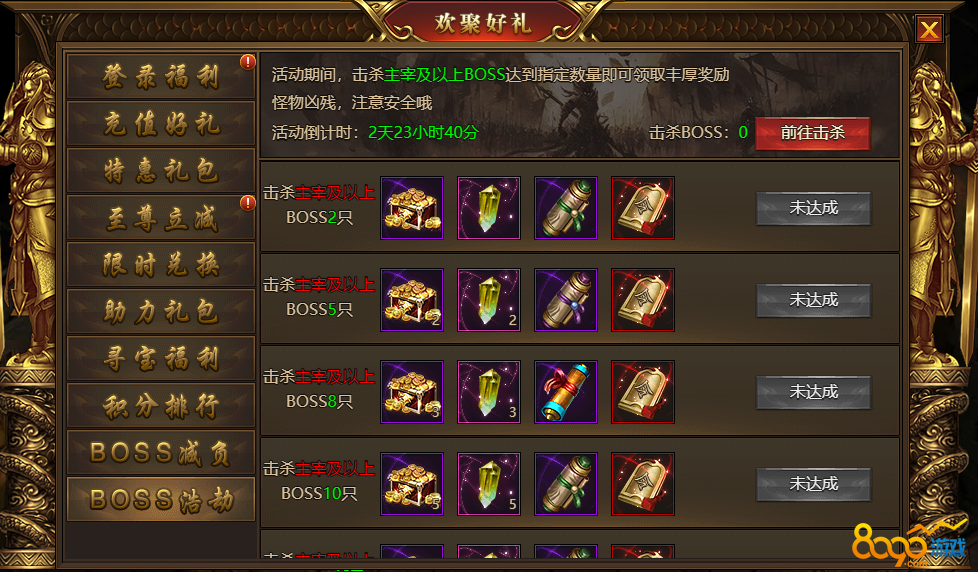Click red-blue scroll icon in BOSS8只 row

566,392
